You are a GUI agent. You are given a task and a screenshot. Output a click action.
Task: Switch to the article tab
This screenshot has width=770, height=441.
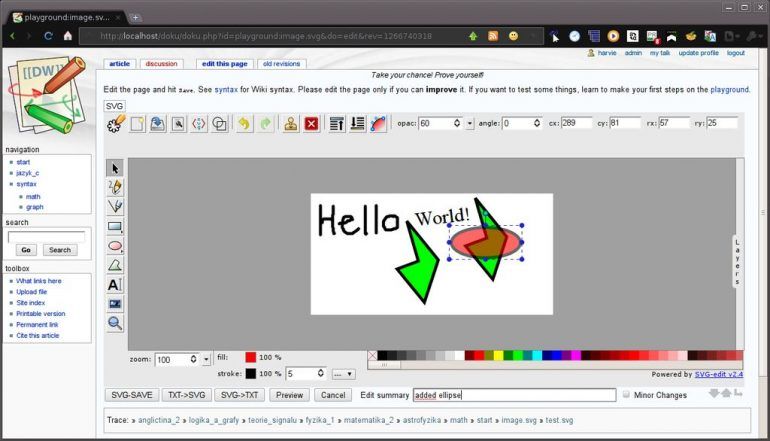[x=119, y=64]
